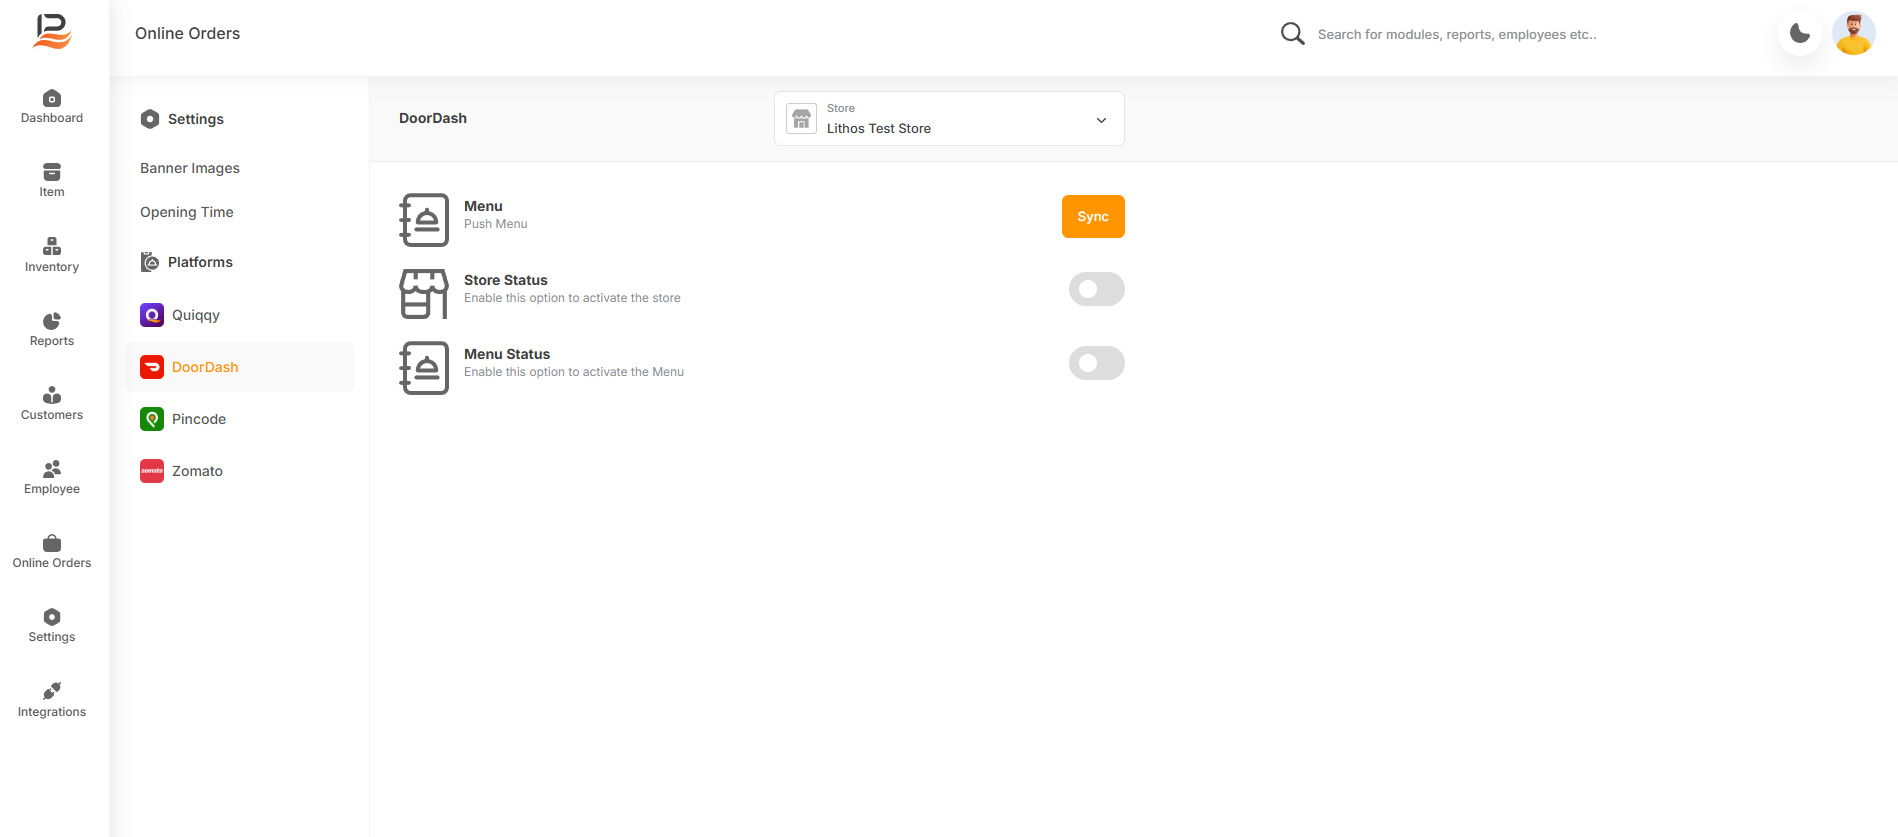Click the Integrations label in the sidebar
This screenshot has width=1898, height=837.
(x=52, y=712)
